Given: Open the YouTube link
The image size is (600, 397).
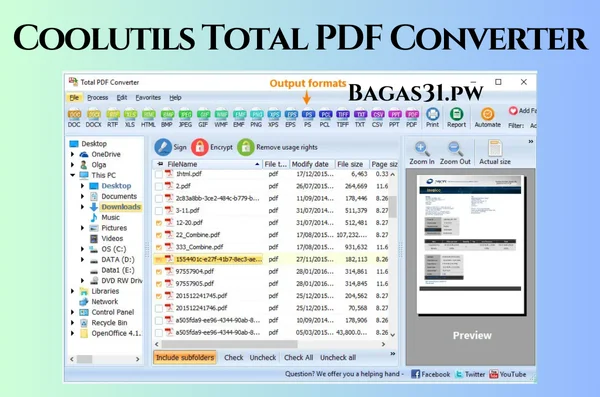Looking at the screenshot, I should tap(508, 374).
